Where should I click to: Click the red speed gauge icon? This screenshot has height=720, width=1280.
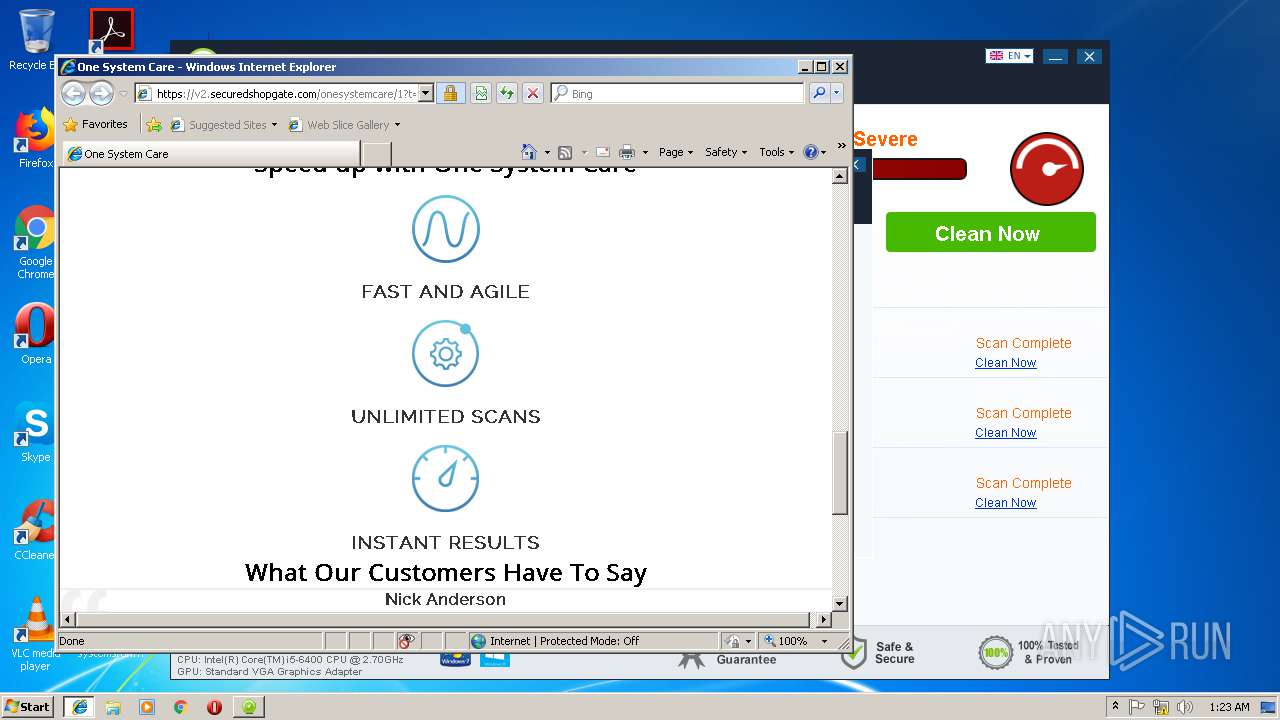click(1047, 169)
